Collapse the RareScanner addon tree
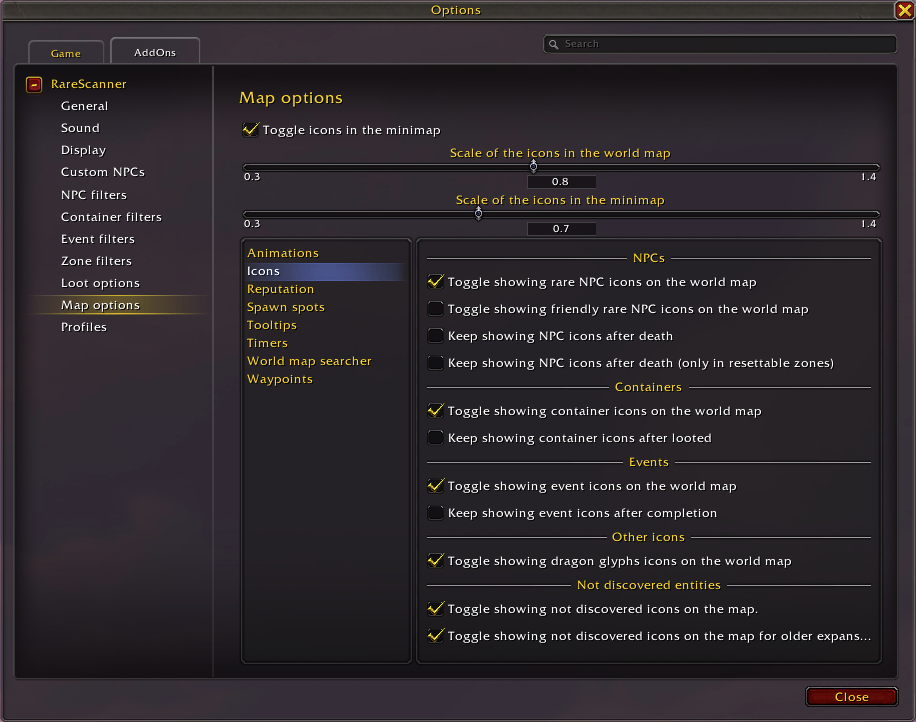Image resolution: width=916 pixels, height=722 pixels. click(x=34, y=84)
